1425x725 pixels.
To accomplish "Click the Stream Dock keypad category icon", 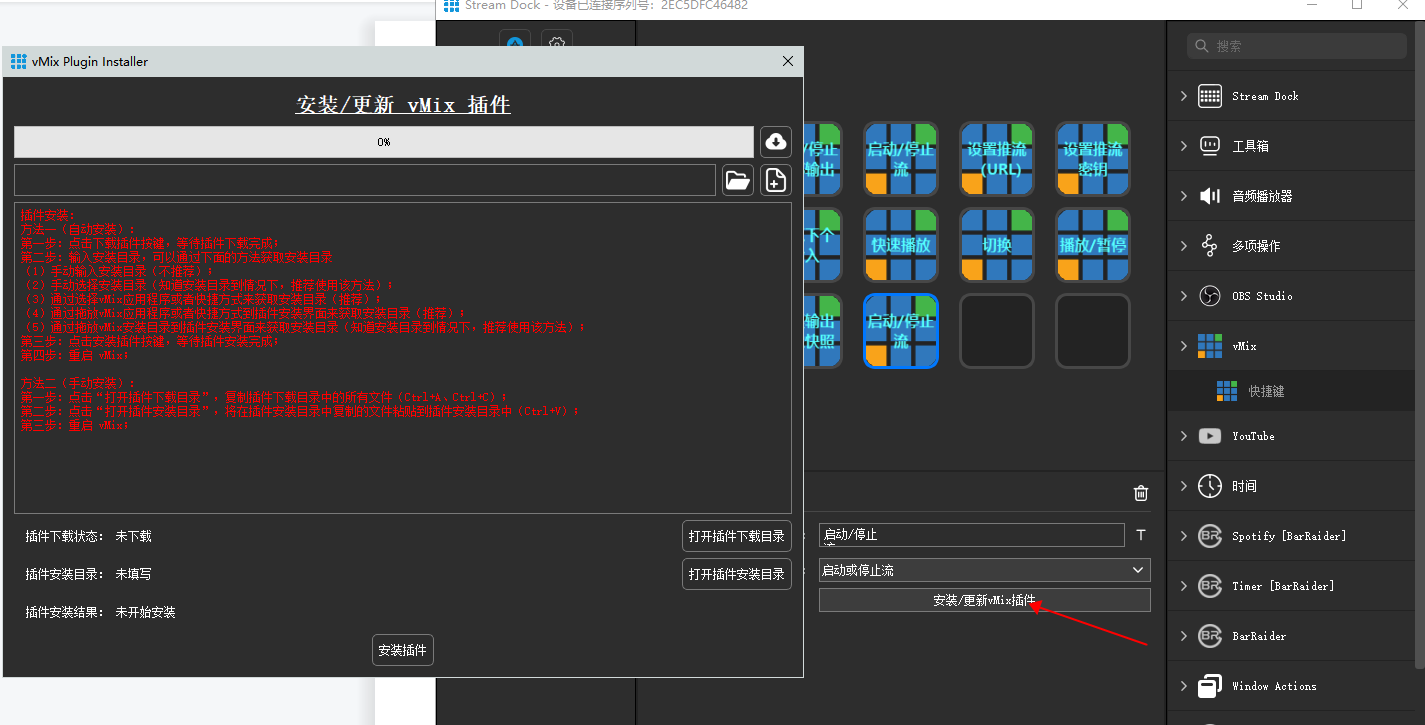I will (1210, 96).
